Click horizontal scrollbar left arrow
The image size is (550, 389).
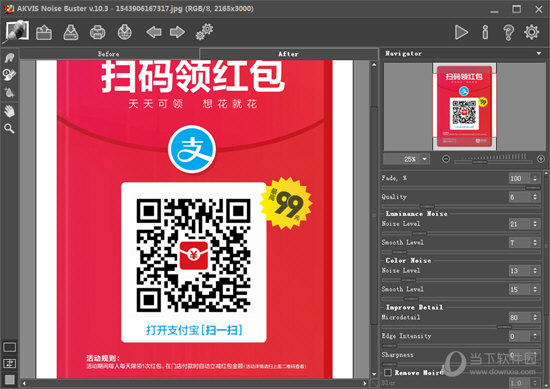click(24, 383)
